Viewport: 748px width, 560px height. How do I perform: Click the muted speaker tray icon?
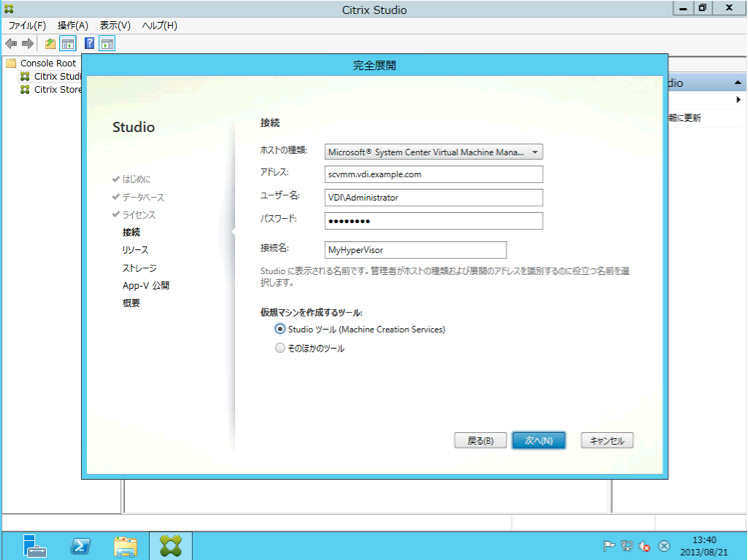pyautogui.click(x=645, y=546)
